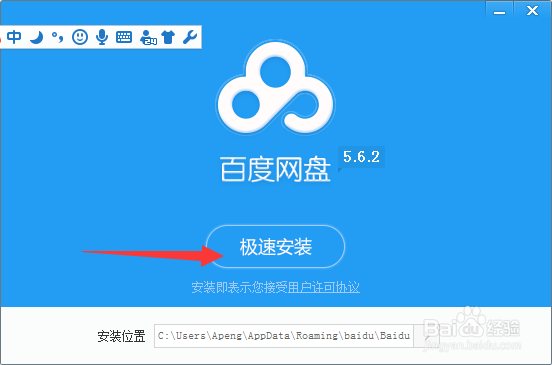Click the install path input field
552x365 pixels.
pos(284,336)
